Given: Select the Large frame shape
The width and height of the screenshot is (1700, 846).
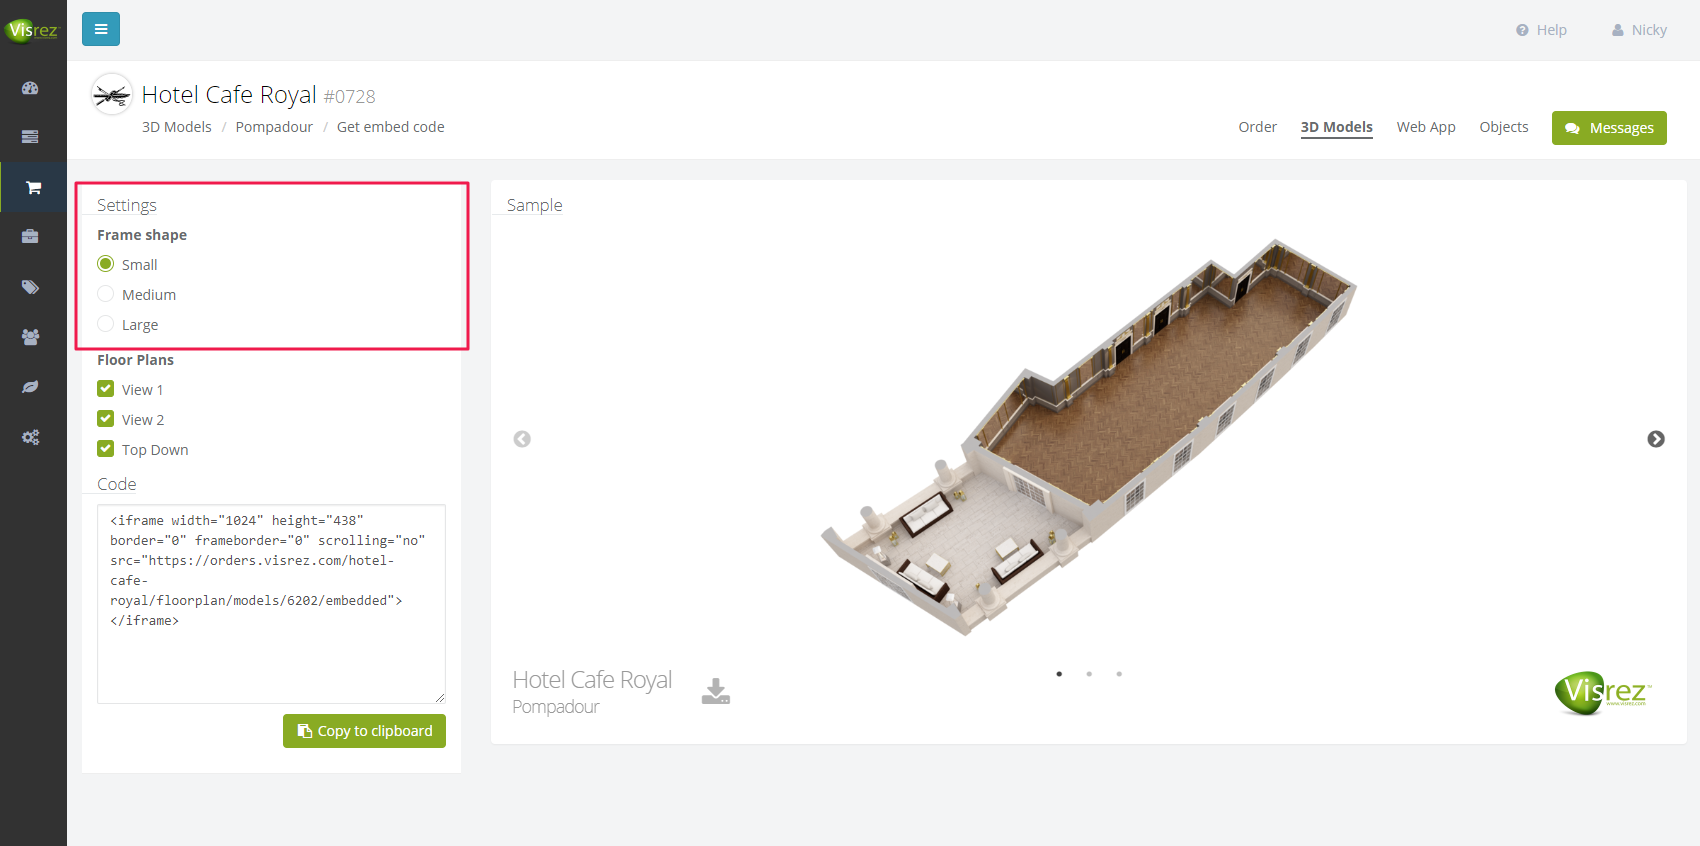Looking at the screenshot, I should coord(106,324).
